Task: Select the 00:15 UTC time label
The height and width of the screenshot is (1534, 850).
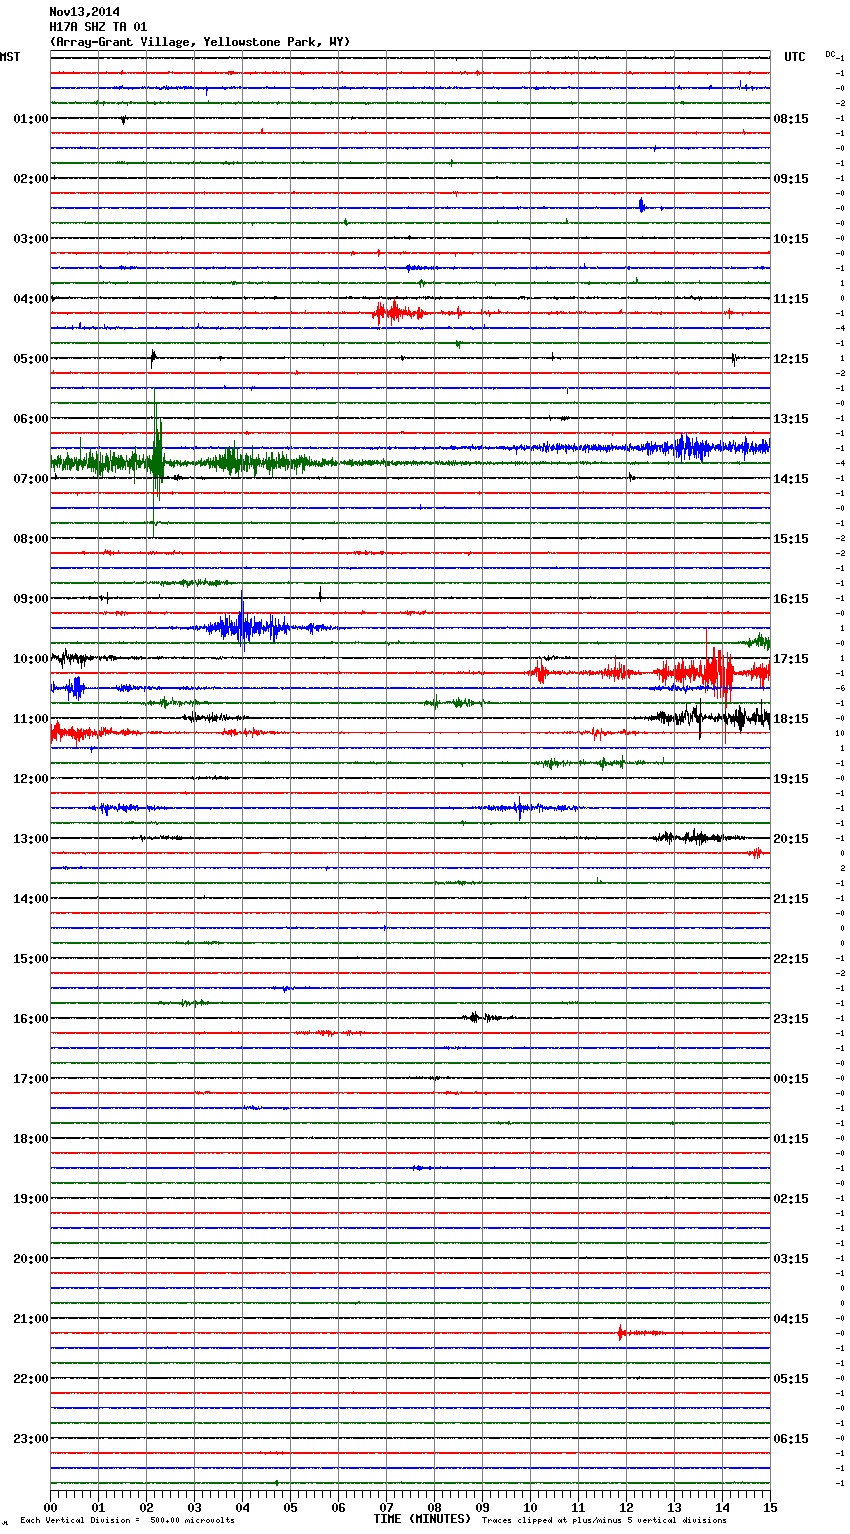Action: [791, 1079]
